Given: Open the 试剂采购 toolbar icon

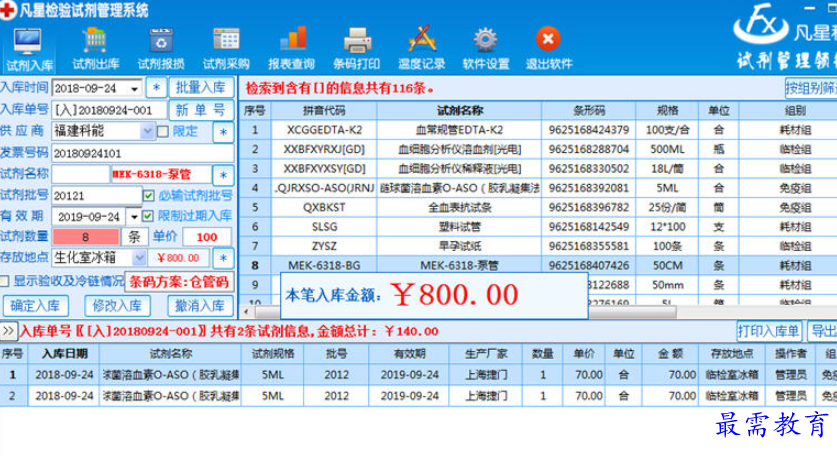Looking at the screenshot, I should click(226, 49).
